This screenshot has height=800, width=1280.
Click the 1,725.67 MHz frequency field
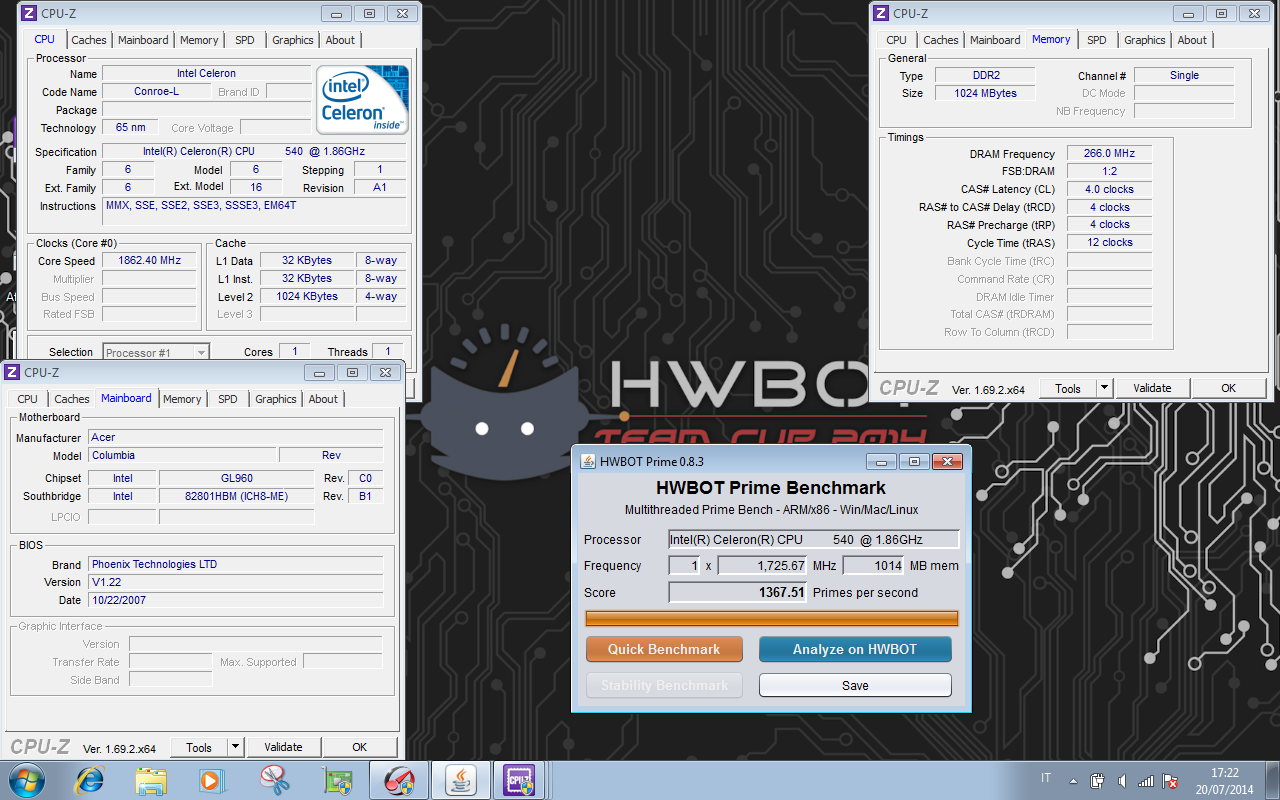[x=762, y=566]
